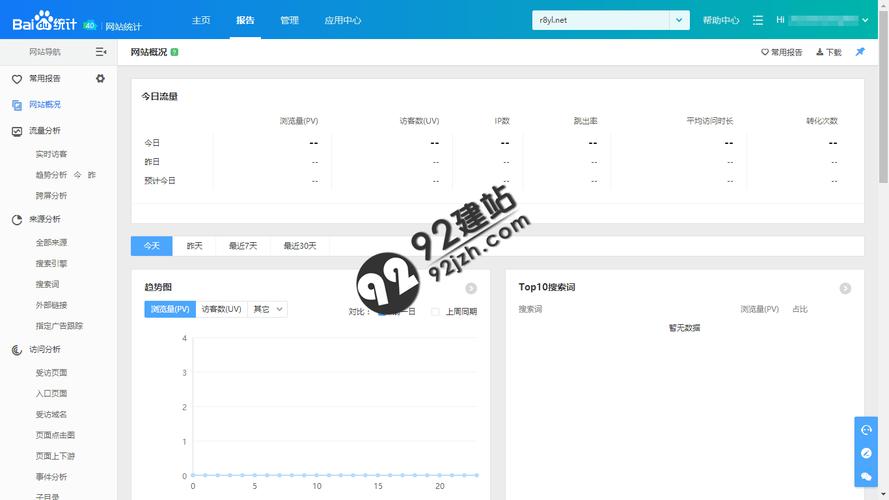The height and width of the screenshot is (500, 889).
Task: Open settings gear next to 常用报告
Action: [100, 79]
